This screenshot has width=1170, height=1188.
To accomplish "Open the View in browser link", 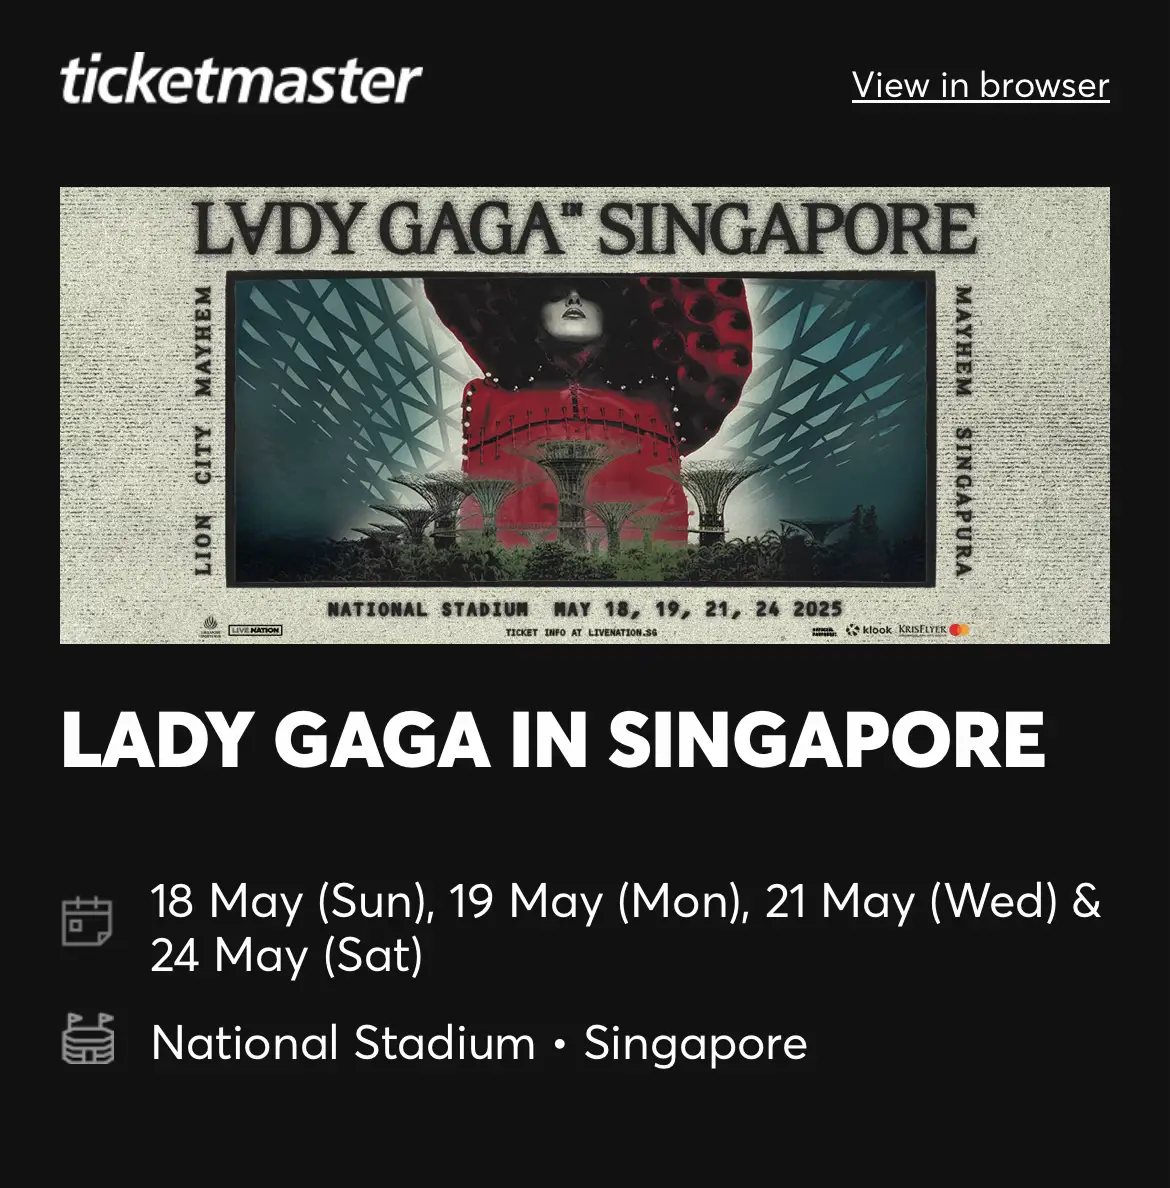I will click(x=981, y=85).
